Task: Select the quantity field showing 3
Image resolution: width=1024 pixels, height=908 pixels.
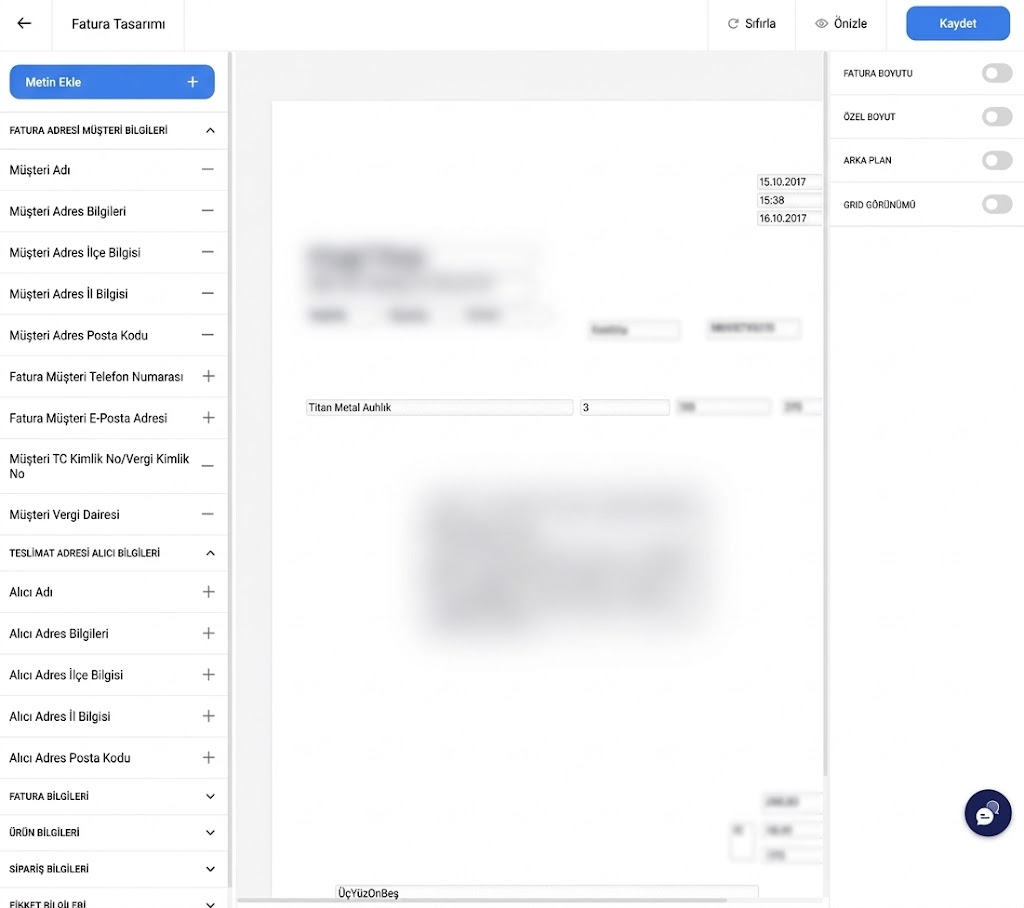Action: tap(624, 408)
